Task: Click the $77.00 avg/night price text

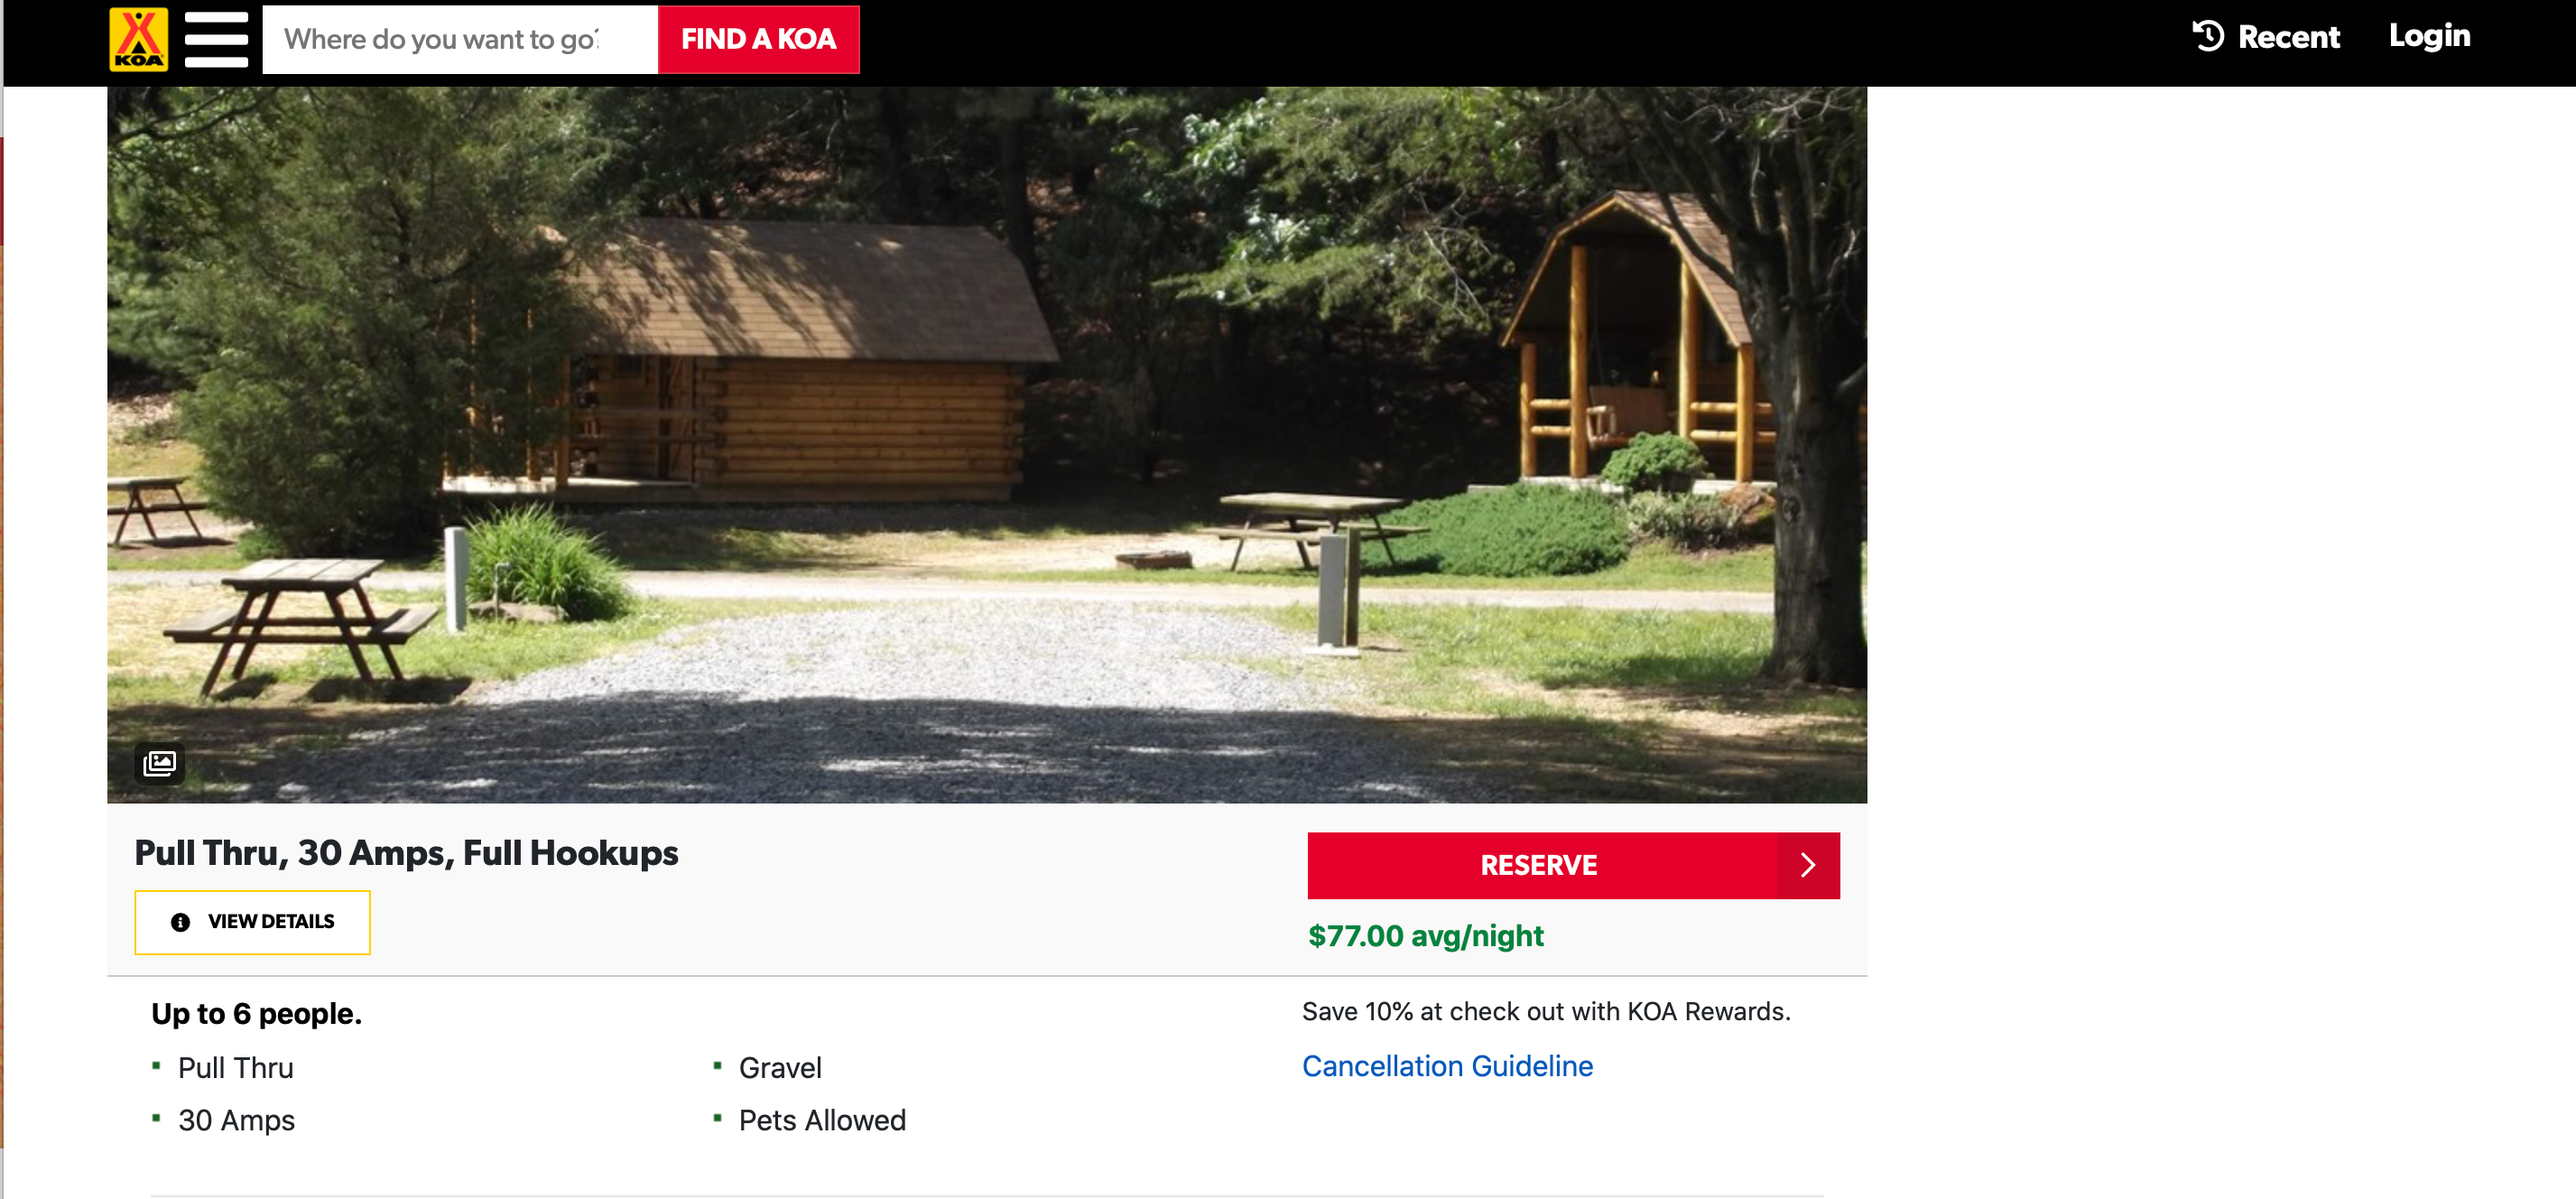Action: pyautogui.click(x=1425, y=936)
